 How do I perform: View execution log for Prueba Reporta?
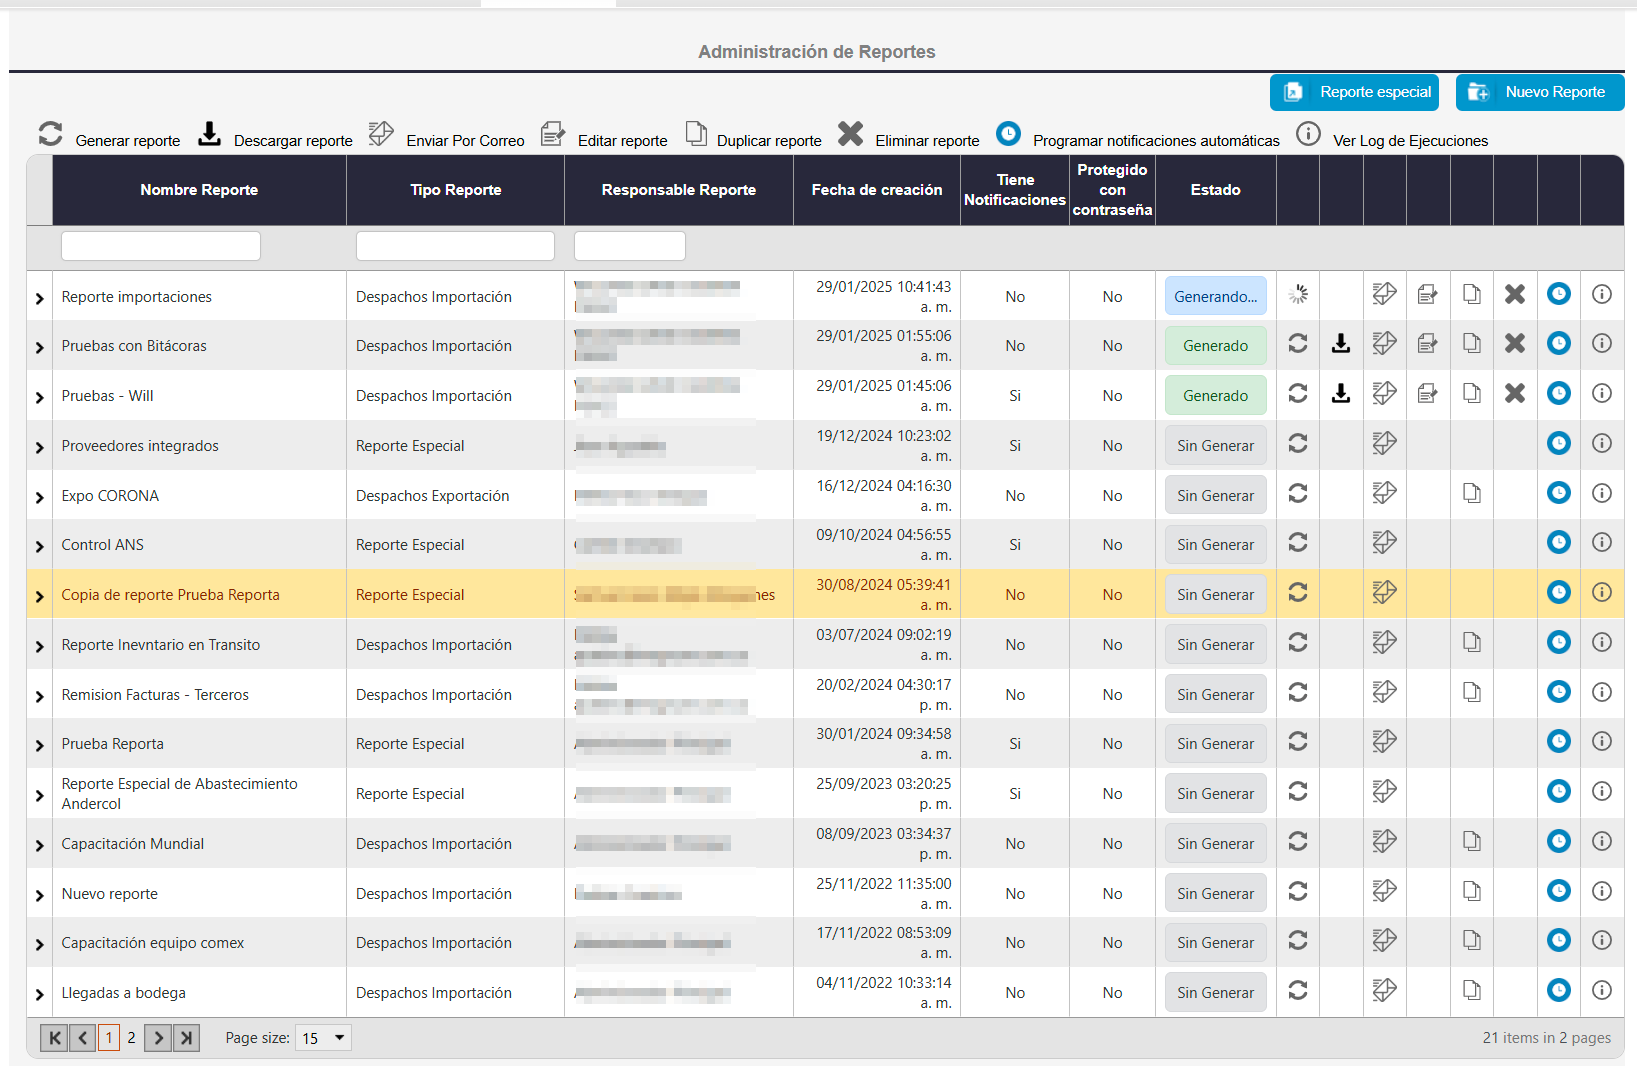[x=1601, y=742]
